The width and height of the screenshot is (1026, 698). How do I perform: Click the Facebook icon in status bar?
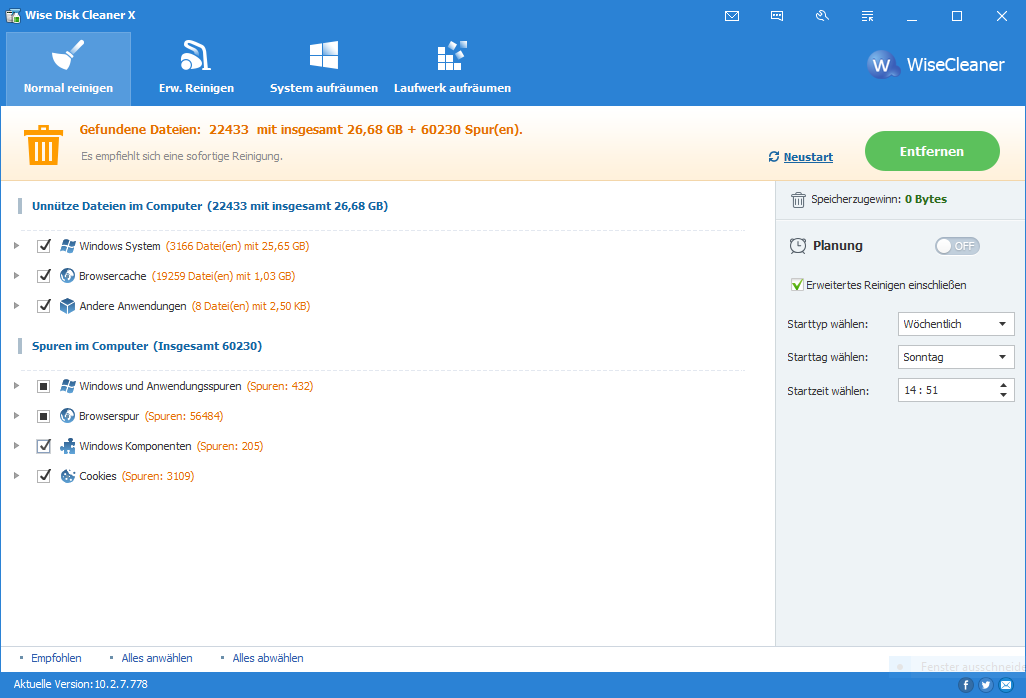coord(966,685)
